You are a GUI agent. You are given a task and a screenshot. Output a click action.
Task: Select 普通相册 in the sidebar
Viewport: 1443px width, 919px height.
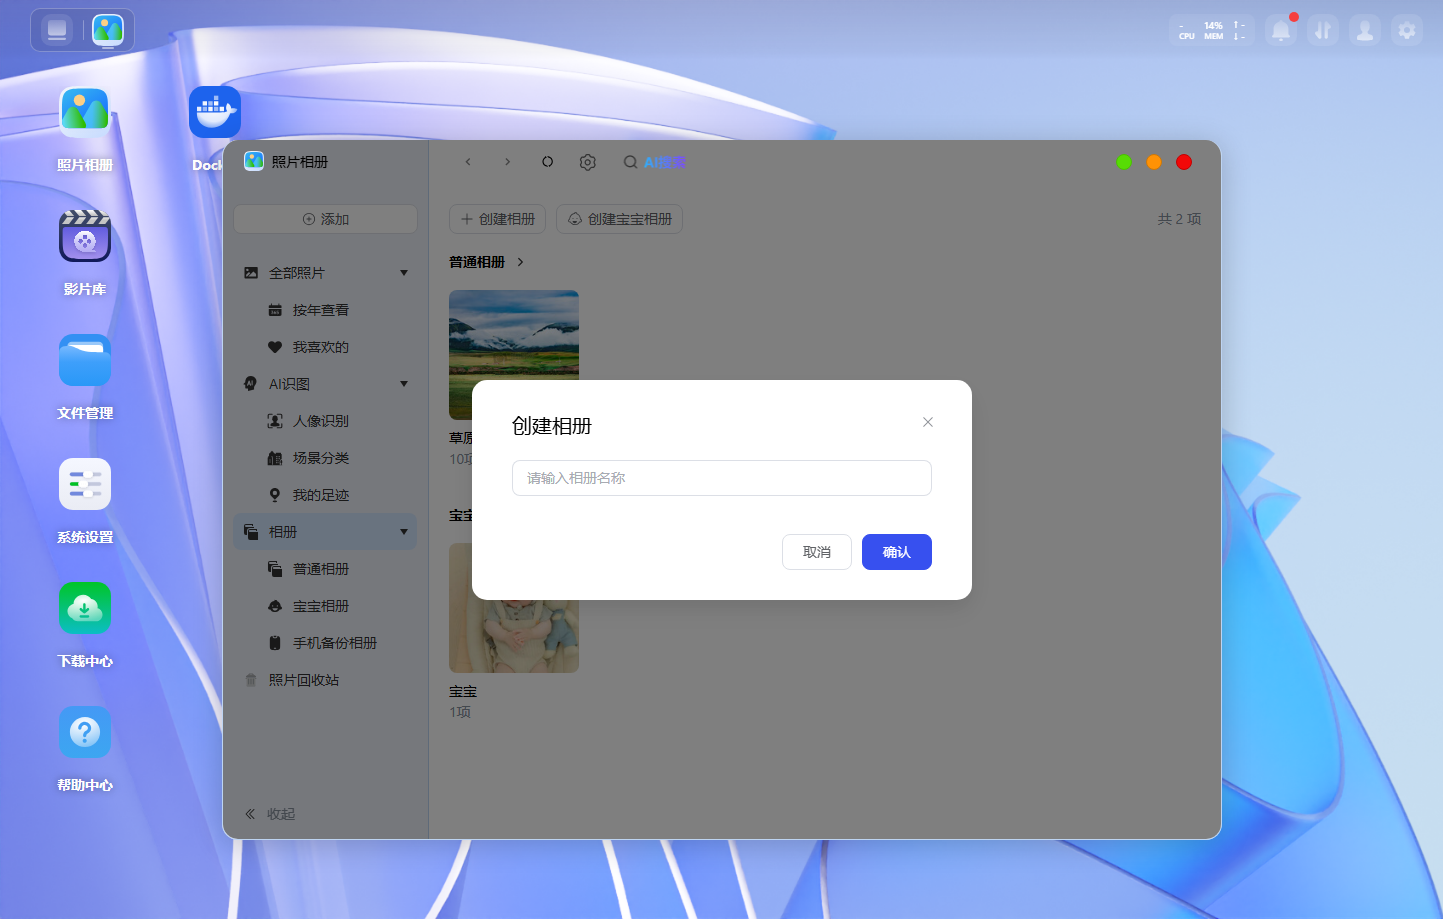[x=325, y=569]
